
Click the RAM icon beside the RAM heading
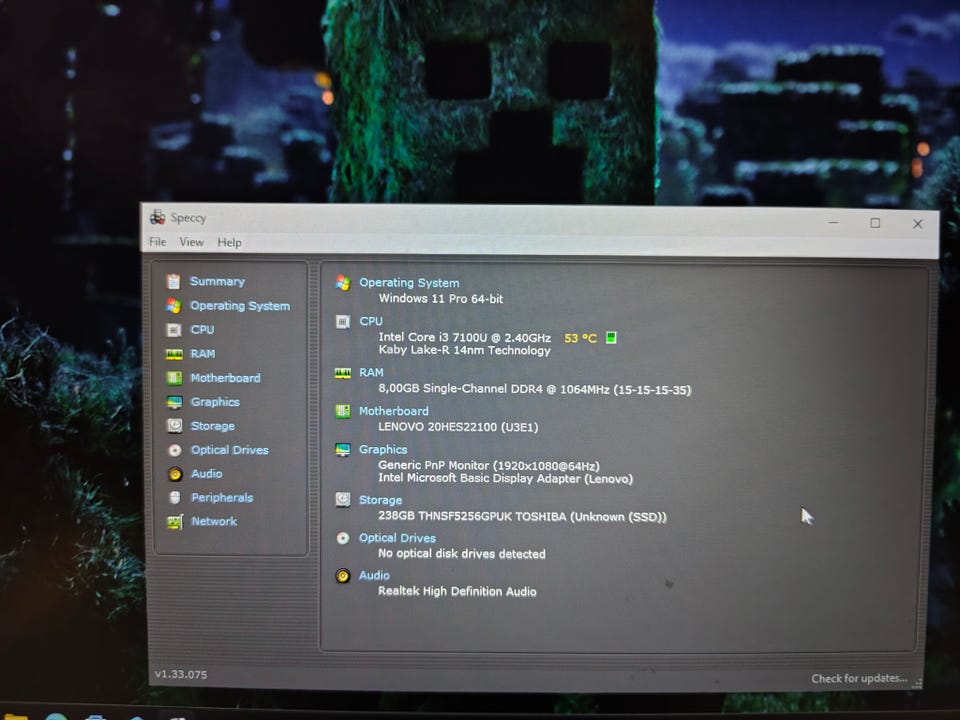tap(343, 373)
